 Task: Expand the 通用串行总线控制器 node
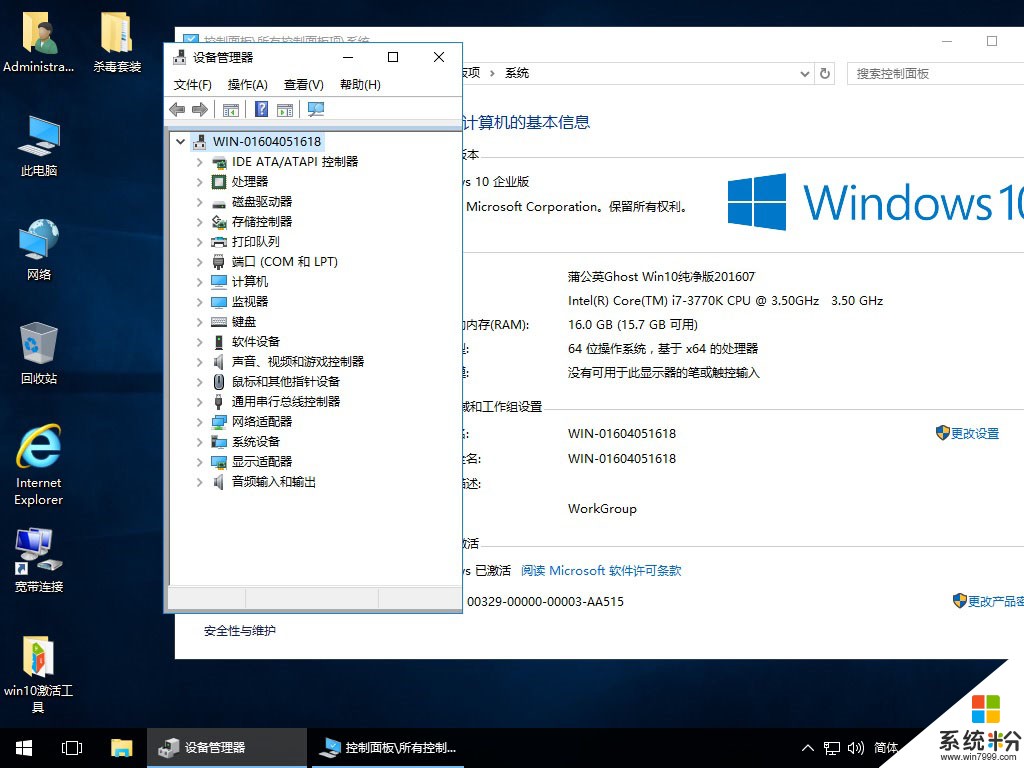(x=200, y=402)
